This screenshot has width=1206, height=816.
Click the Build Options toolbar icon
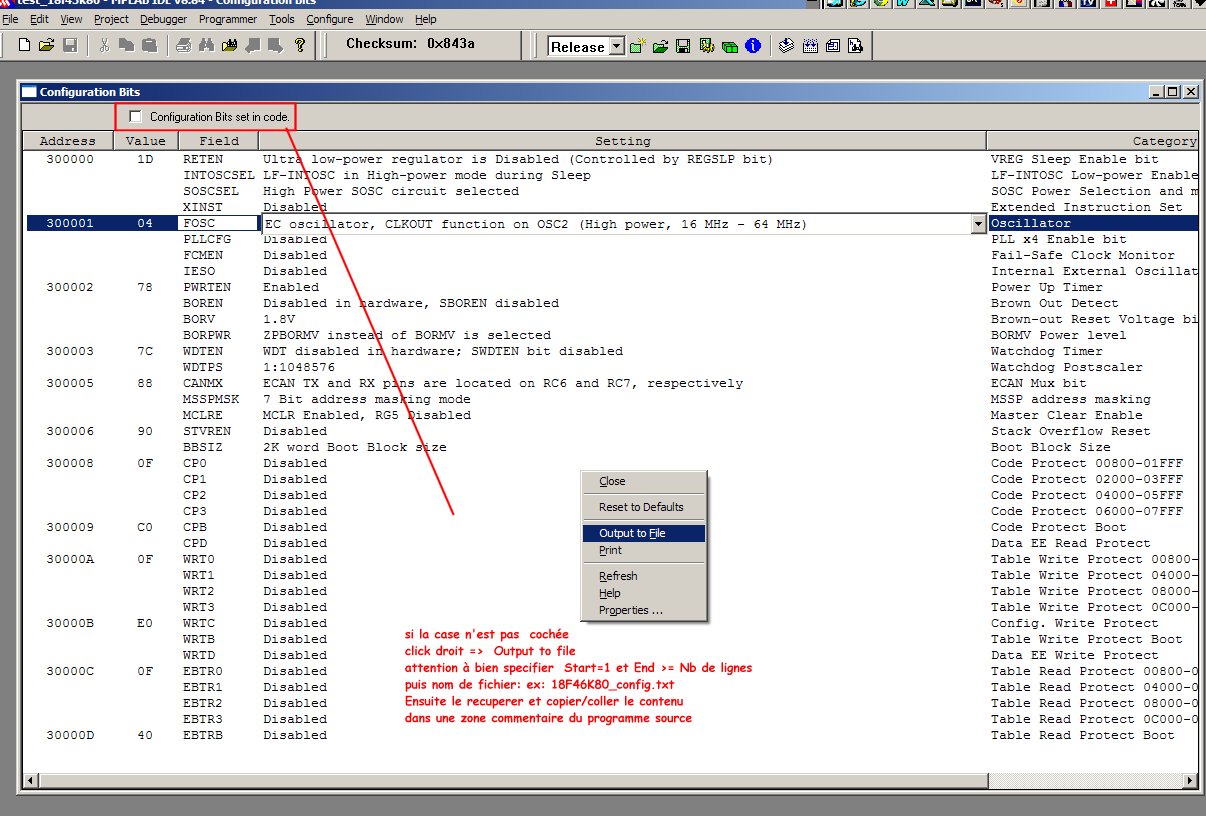(707, 46)
